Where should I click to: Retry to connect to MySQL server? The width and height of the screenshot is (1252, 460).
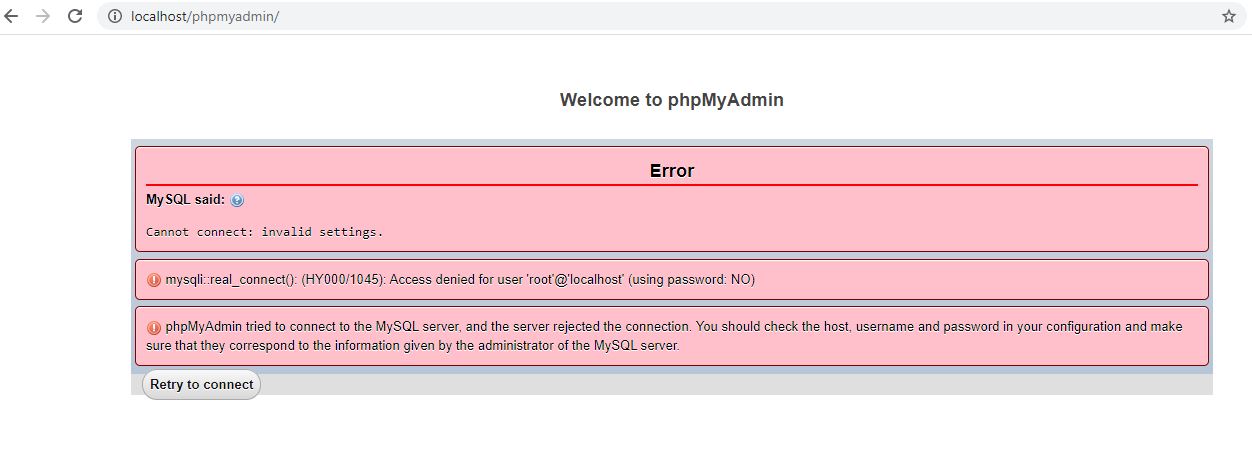click(201, 385)
